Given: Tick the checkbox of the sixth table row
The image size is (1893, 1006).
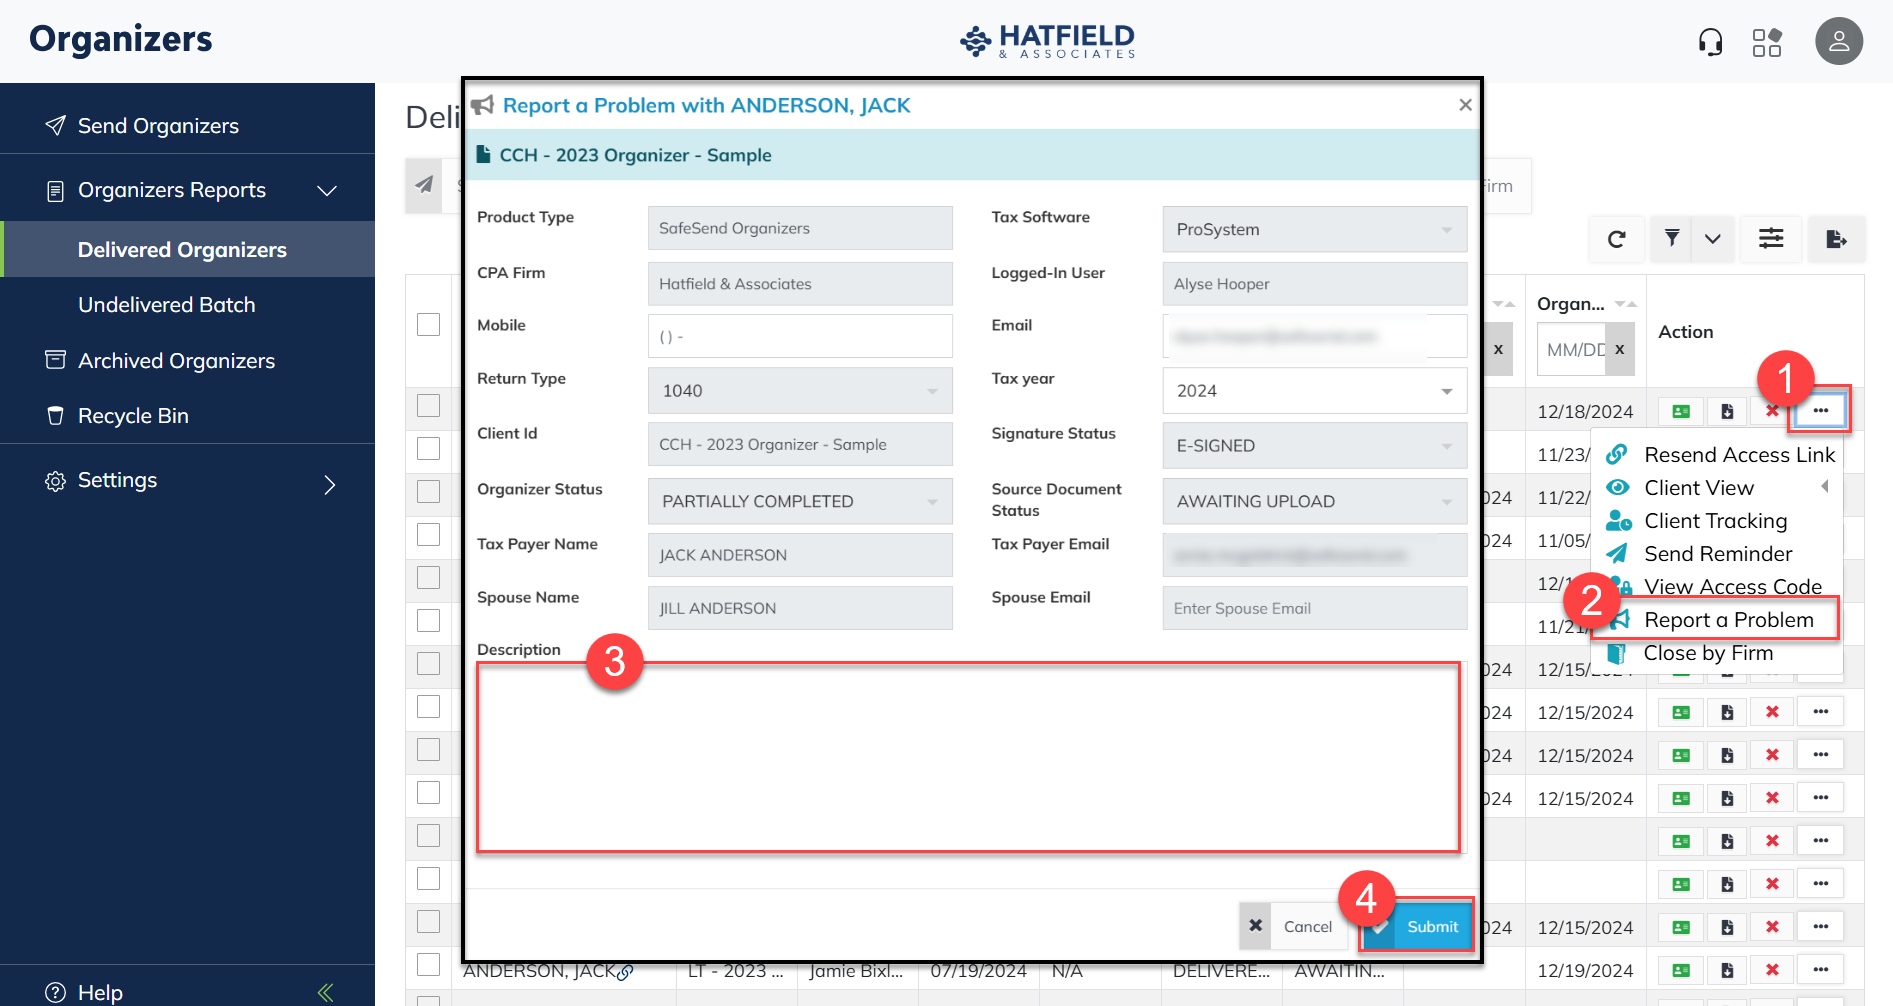Looking at the screenshot, I should click(428, 620).
